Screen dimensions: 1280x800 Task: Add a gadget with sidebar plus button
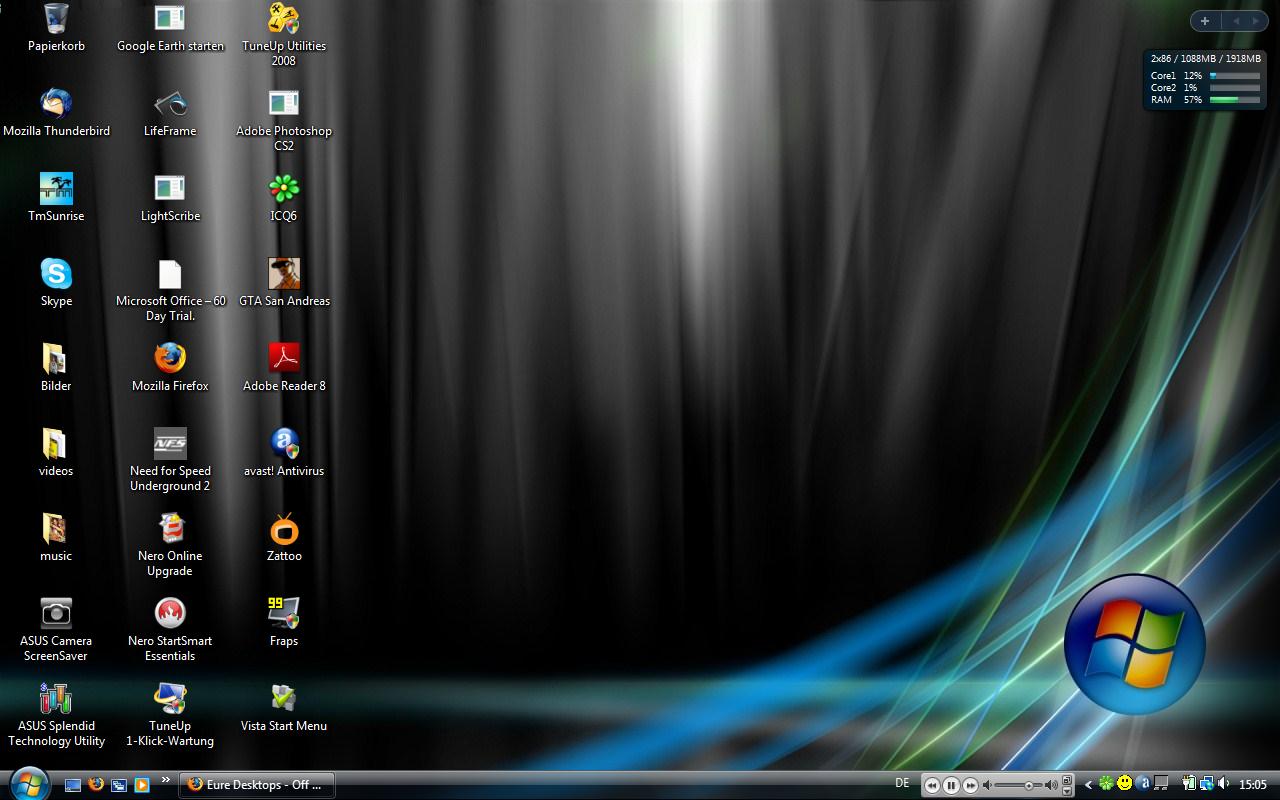pyautogui.click(x=1205, y=21)
